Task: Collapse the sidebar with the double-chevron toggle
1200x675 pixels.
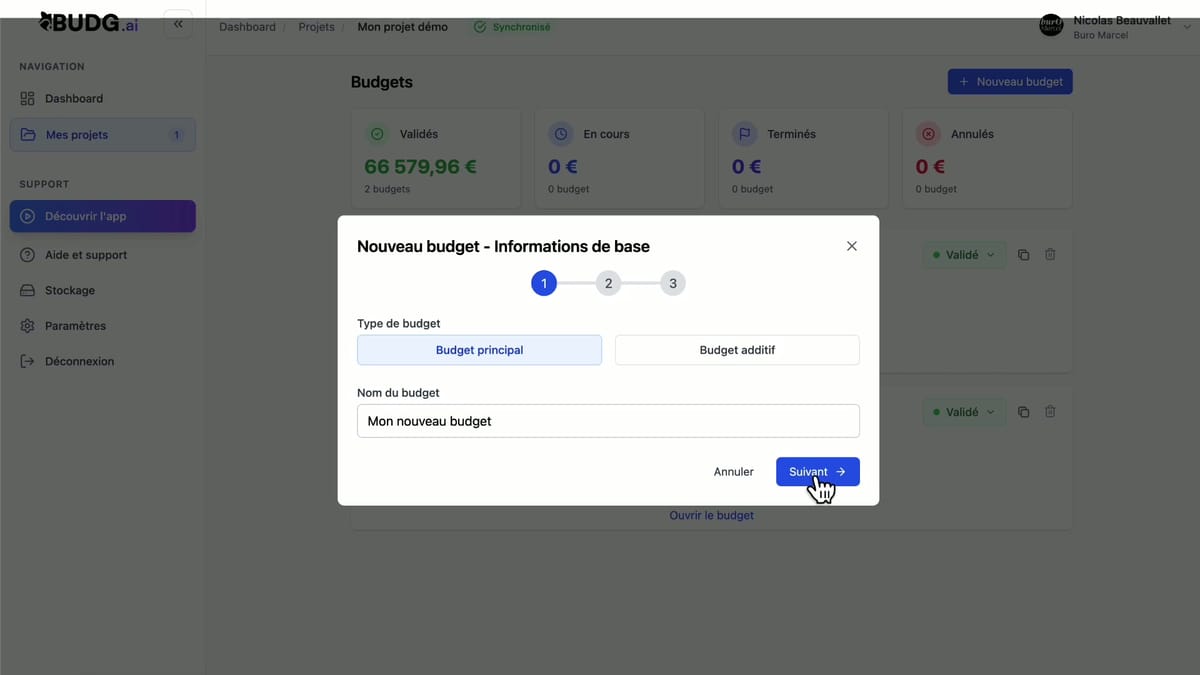Action: (x=178, y=23)
